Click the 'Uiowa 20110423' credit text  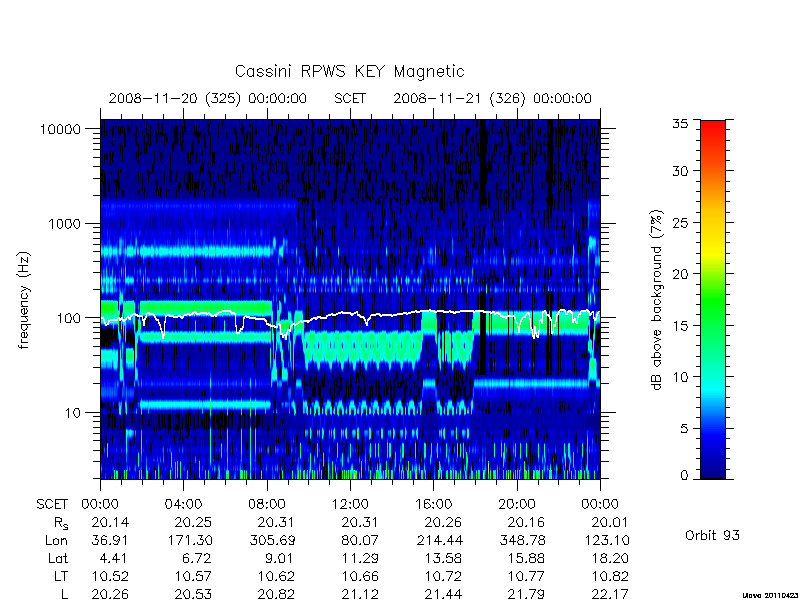point(771,595)
